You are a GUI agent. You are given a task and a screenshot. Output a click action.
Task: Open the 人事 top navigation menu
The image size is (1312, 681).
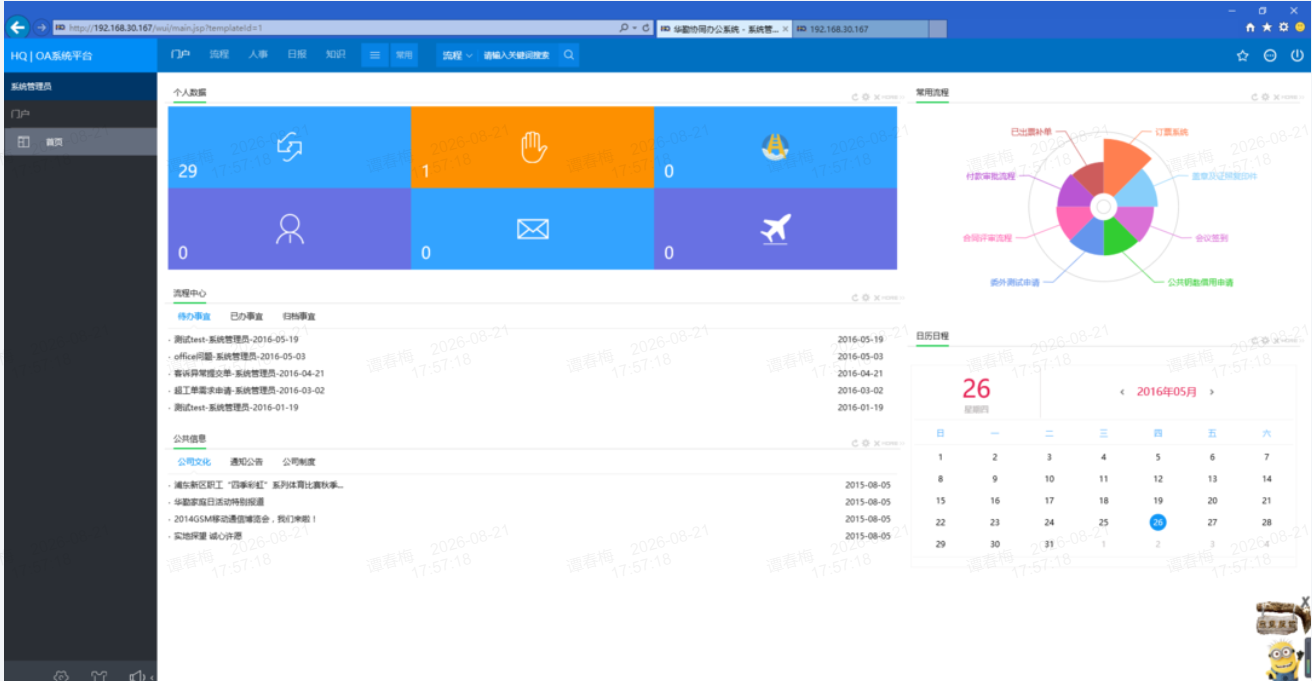258,55
